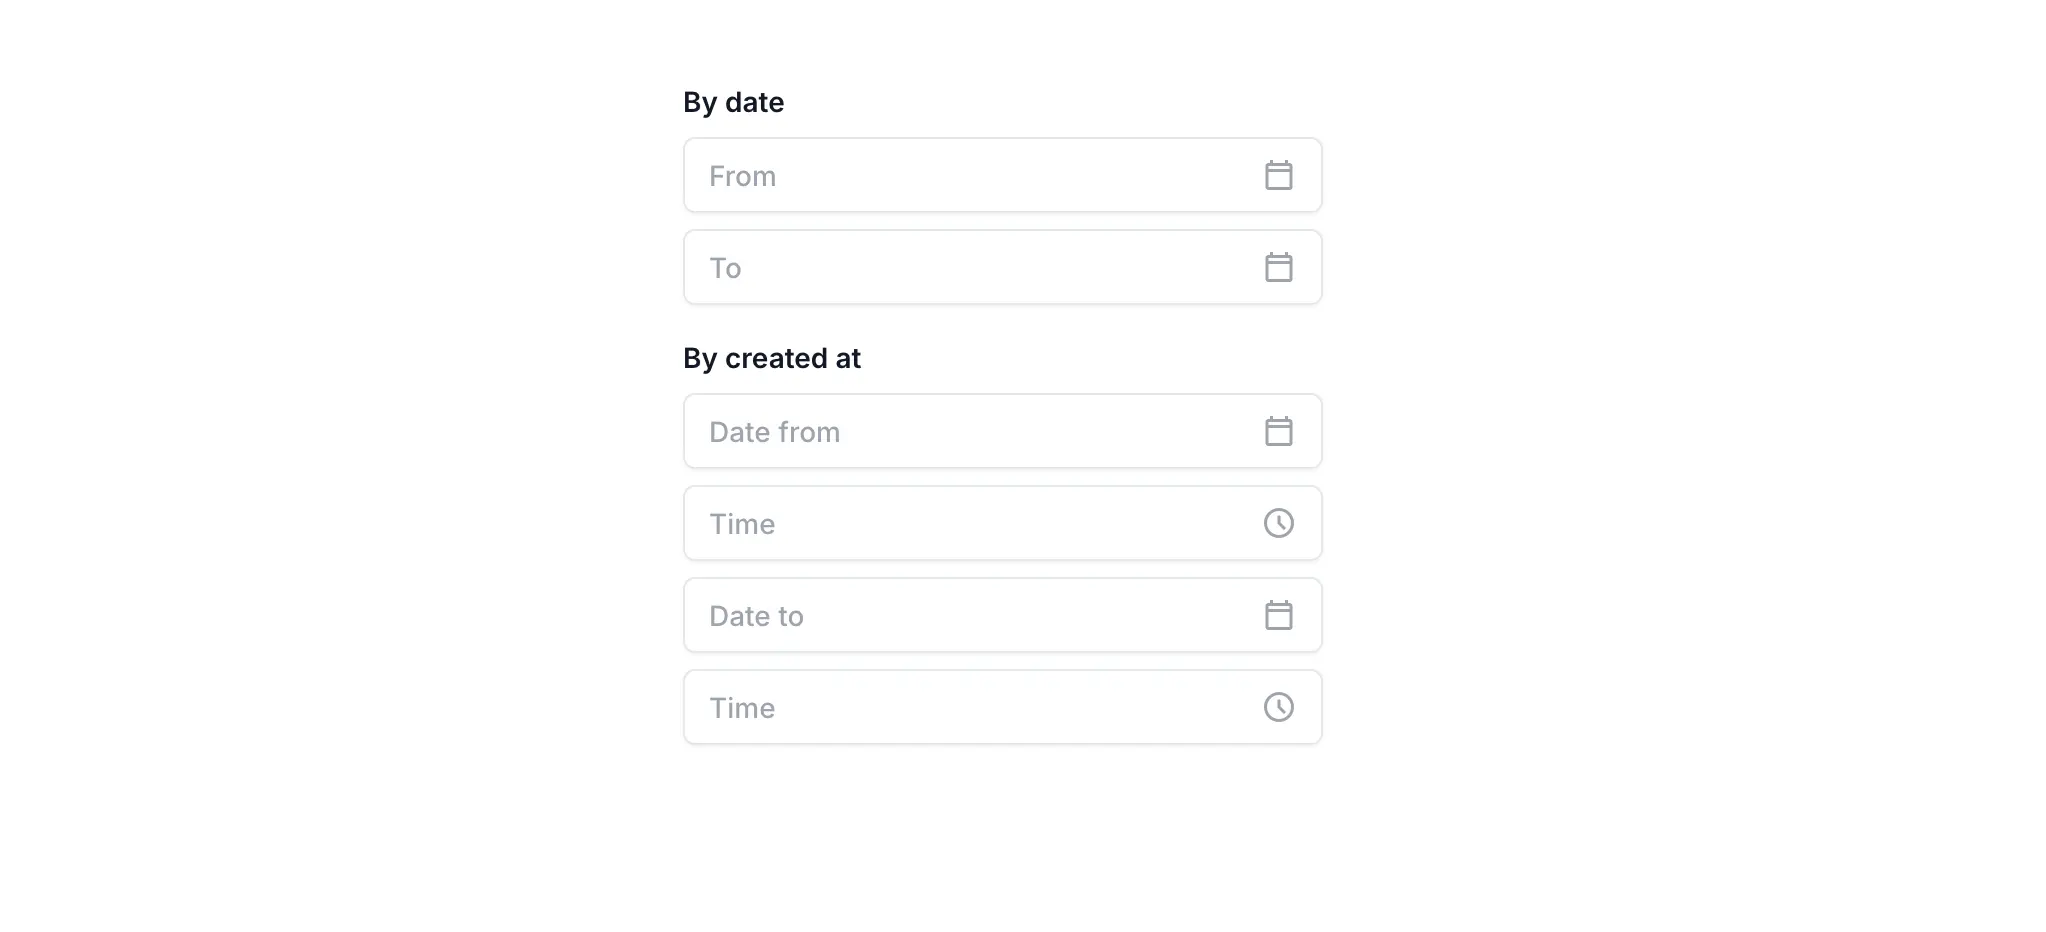Viewport: 2046px width, 932px height.
Task: Click the last 'Time' placeholder text
Action: (742, 708)
